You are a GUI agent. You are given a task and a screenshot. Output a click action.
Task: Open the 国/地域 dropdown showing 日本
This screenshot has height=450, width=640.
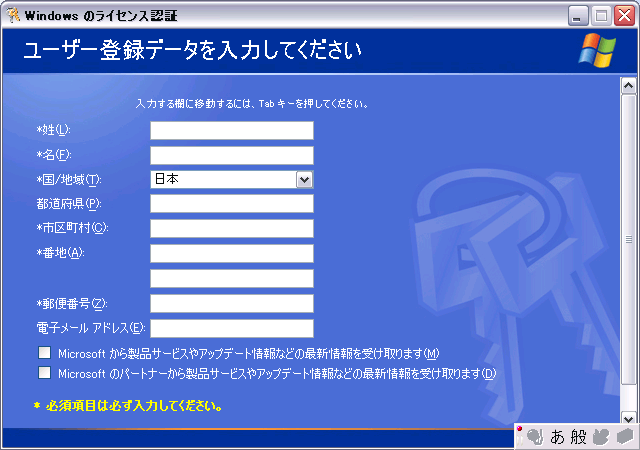tap(304, 179)
